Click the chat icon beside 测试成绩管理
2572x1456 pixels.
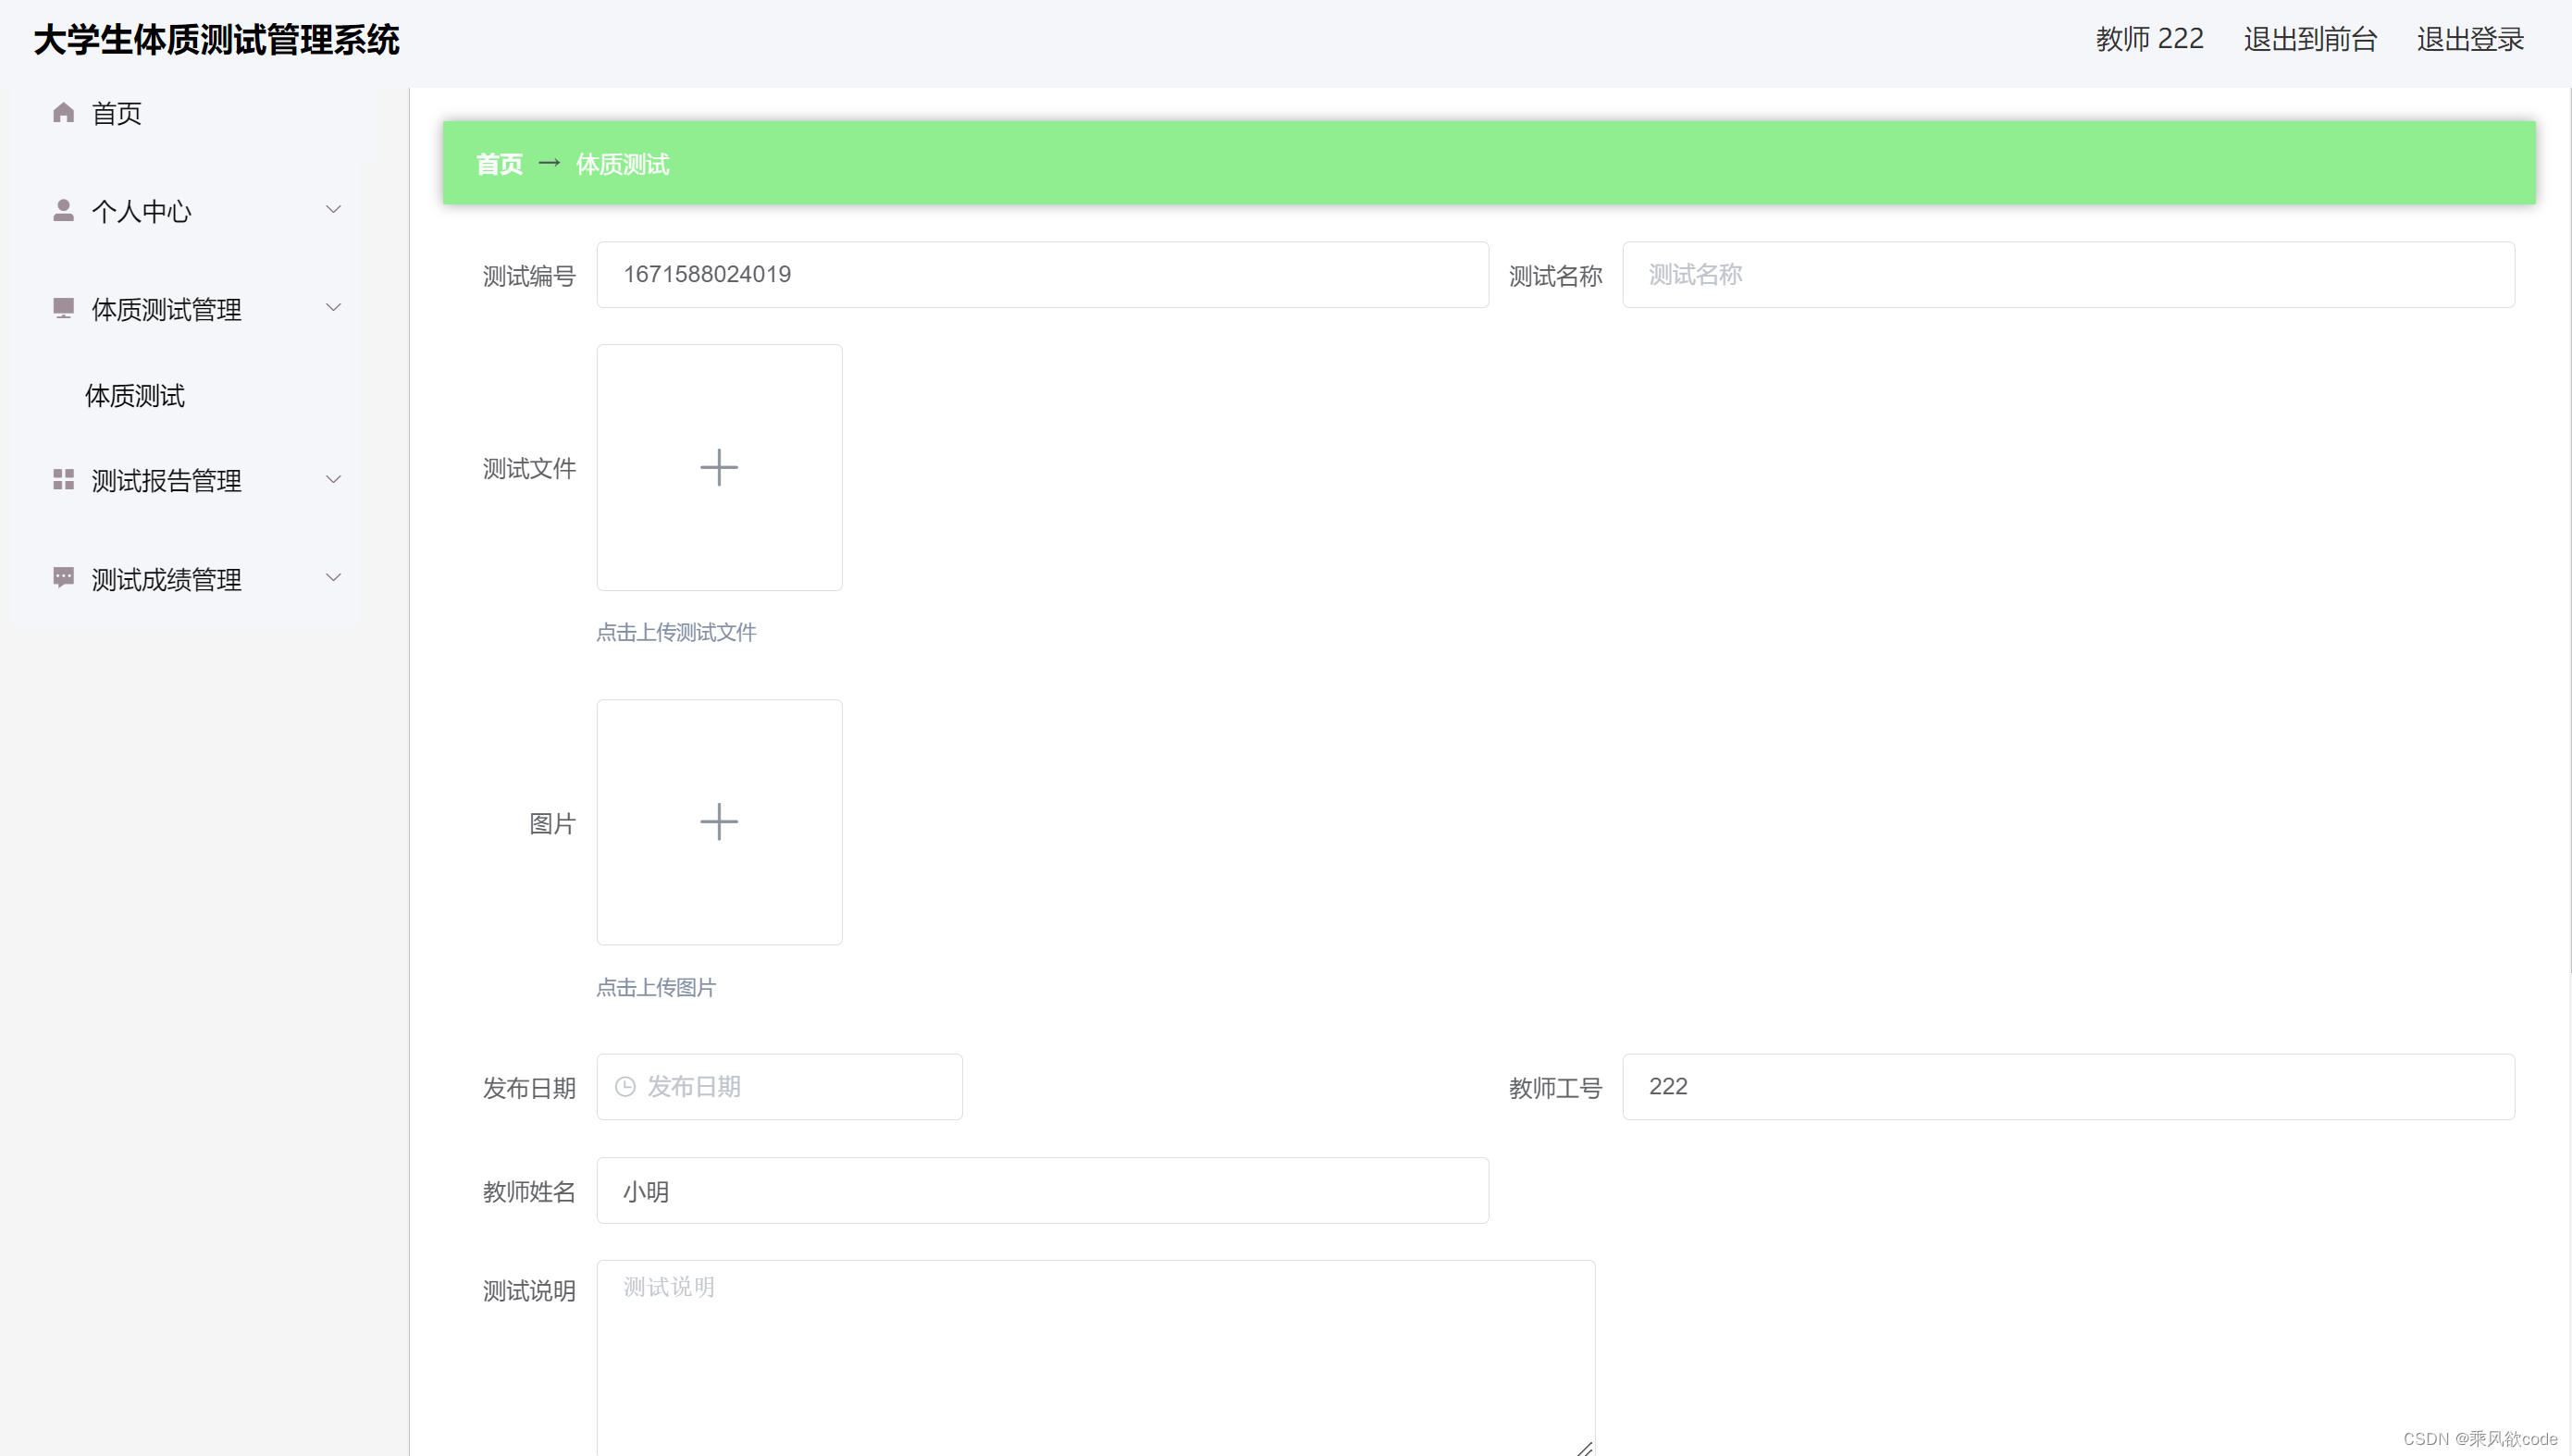(63, 578)
